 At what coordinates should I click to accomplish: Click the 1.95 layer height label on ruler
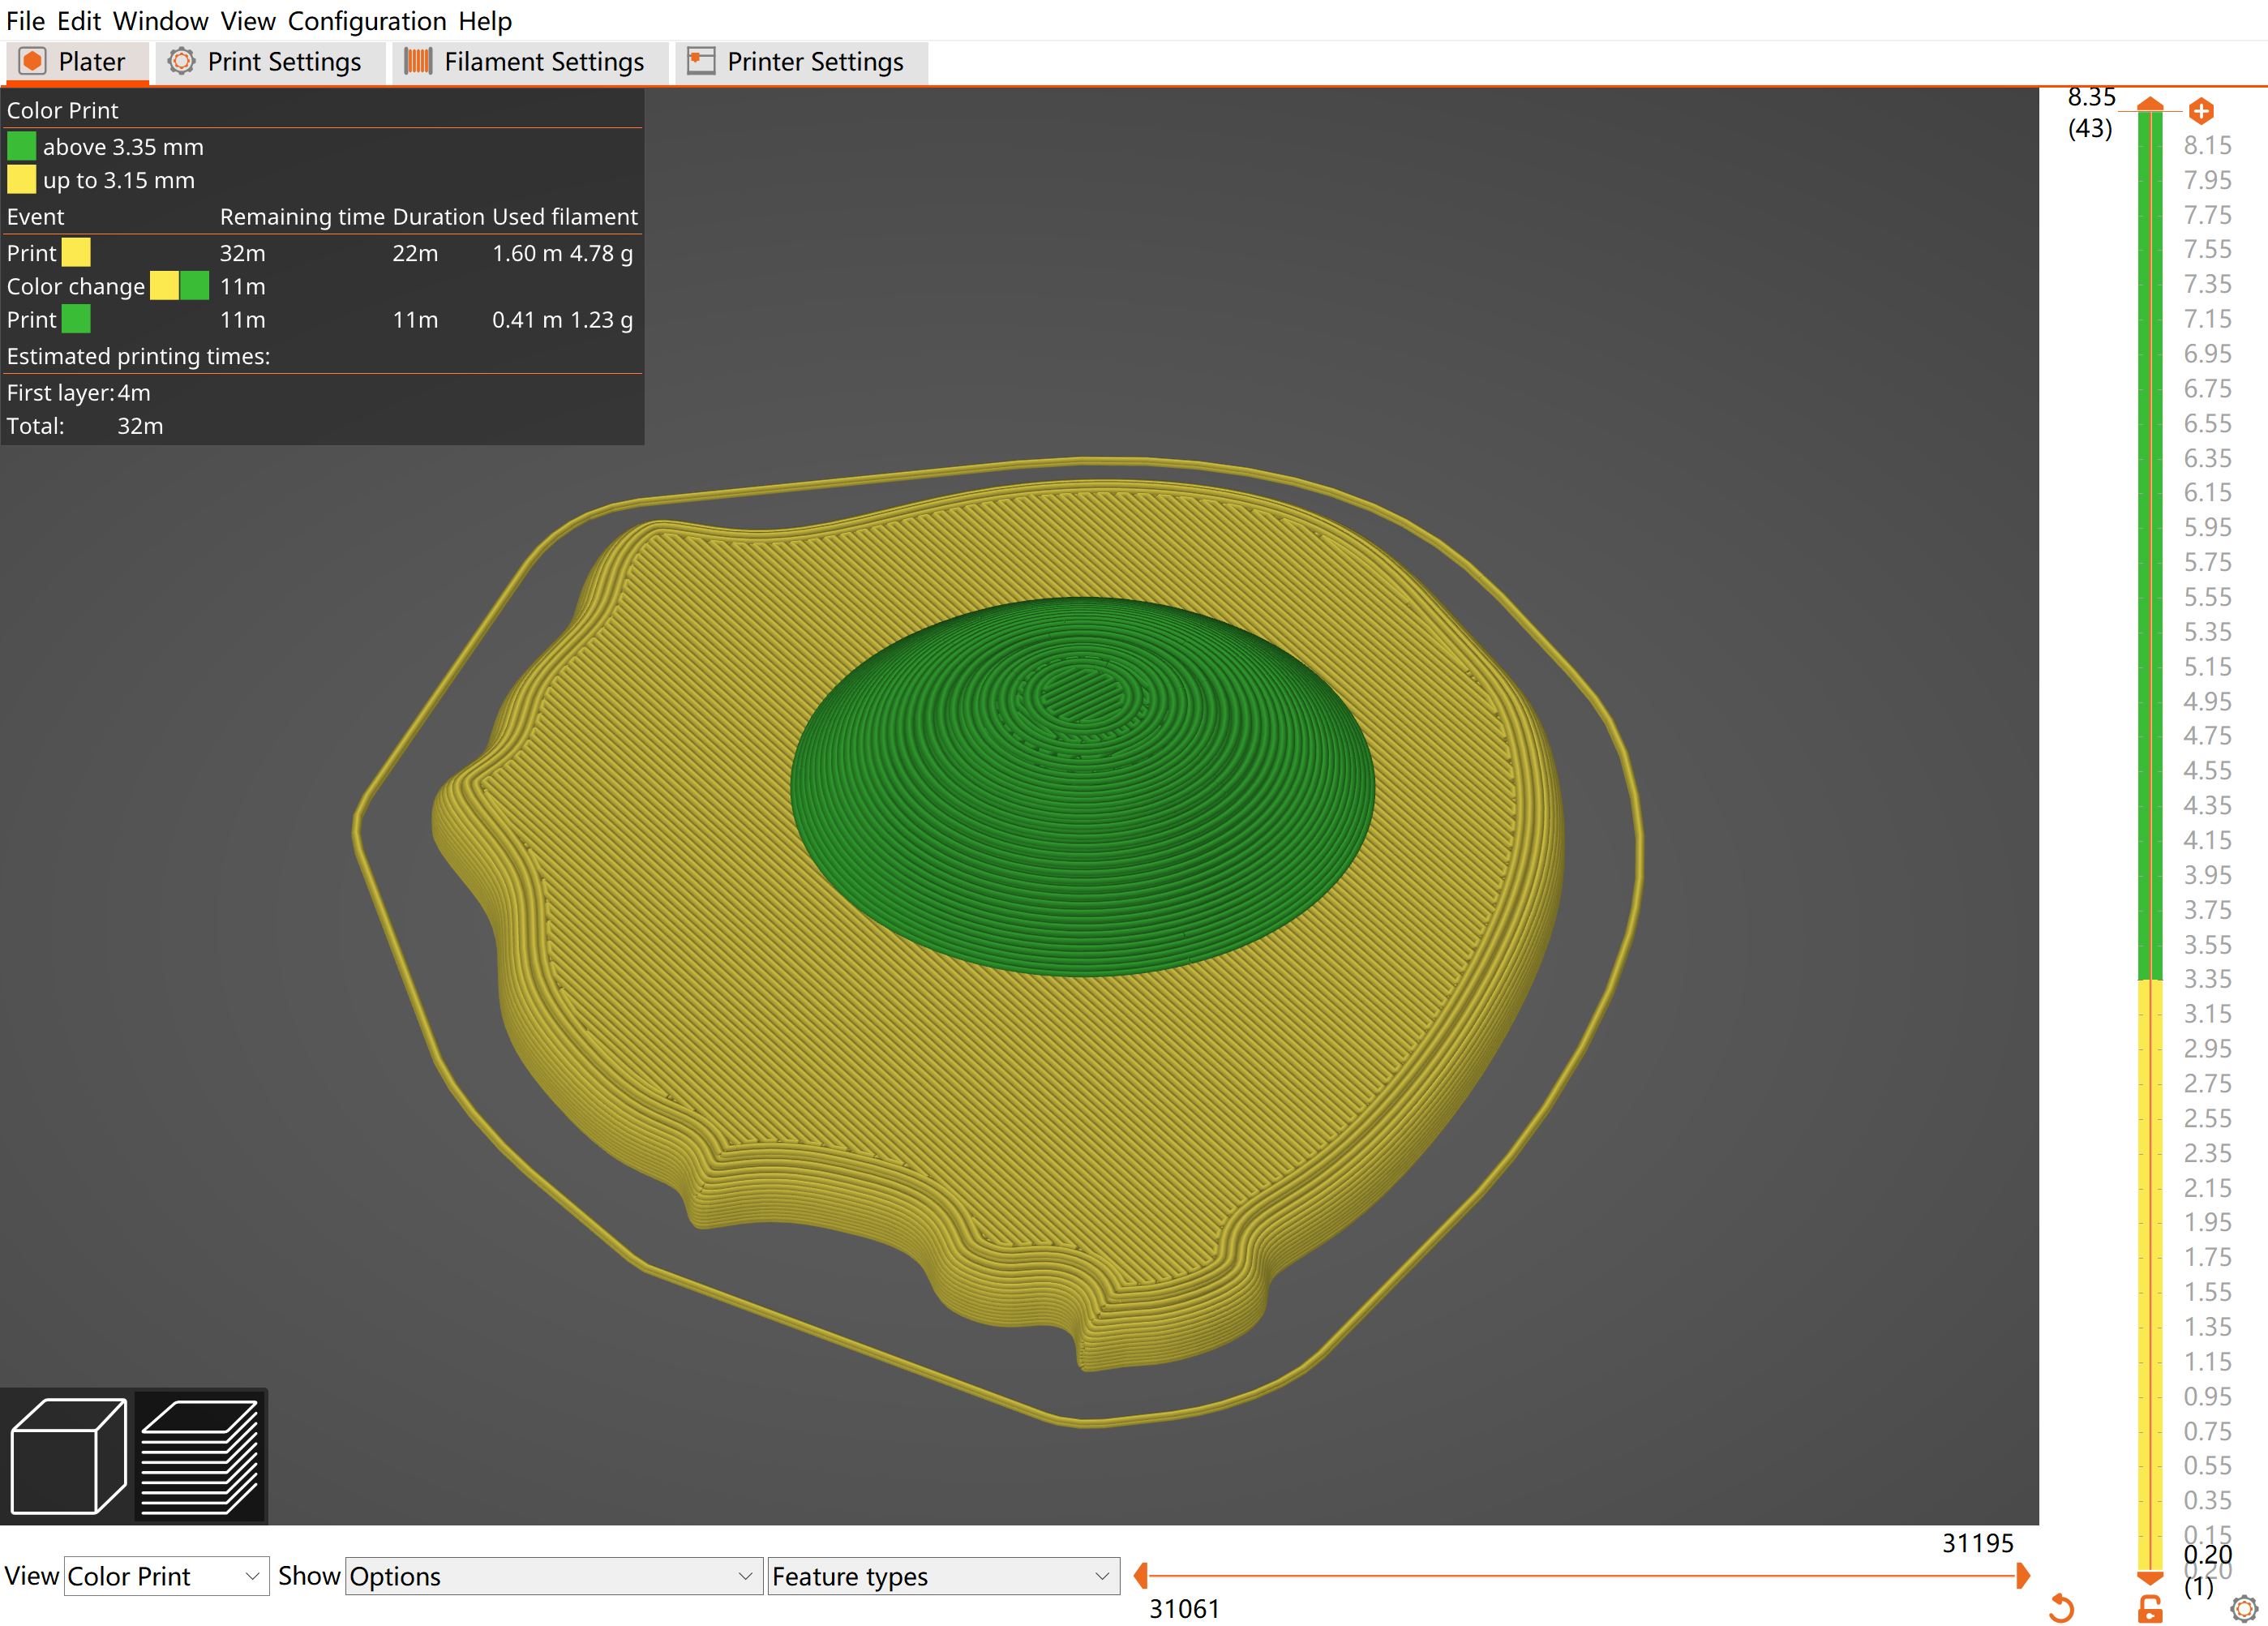(2207, 1222)
